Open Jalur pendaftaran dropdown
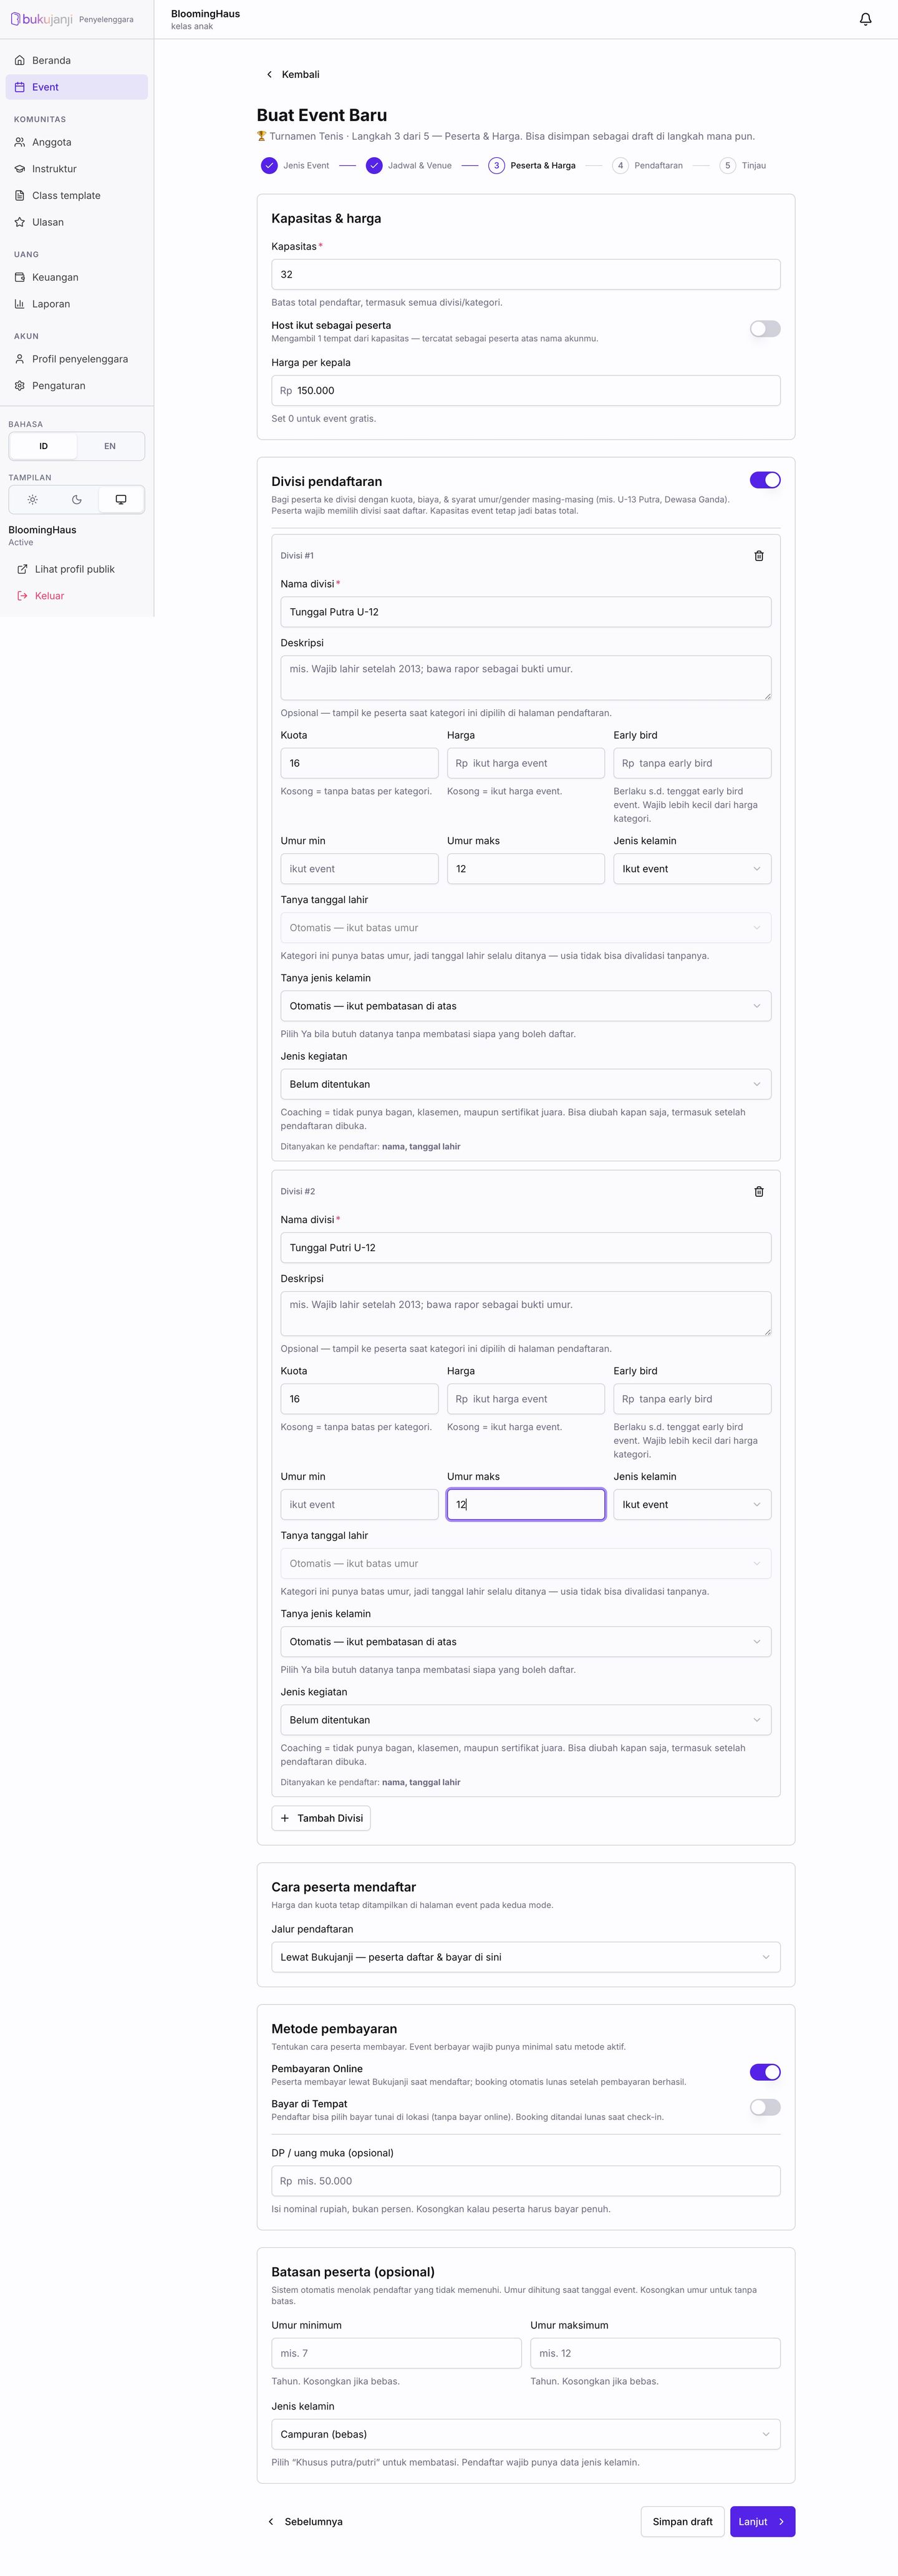 tap(526, 1957)
